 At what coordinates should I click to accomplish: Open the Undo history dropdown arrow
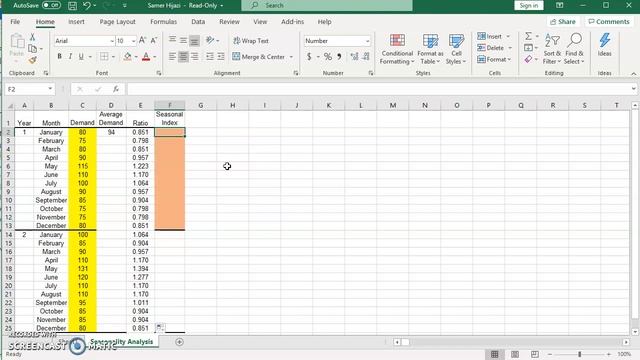[x=95, y=6]
